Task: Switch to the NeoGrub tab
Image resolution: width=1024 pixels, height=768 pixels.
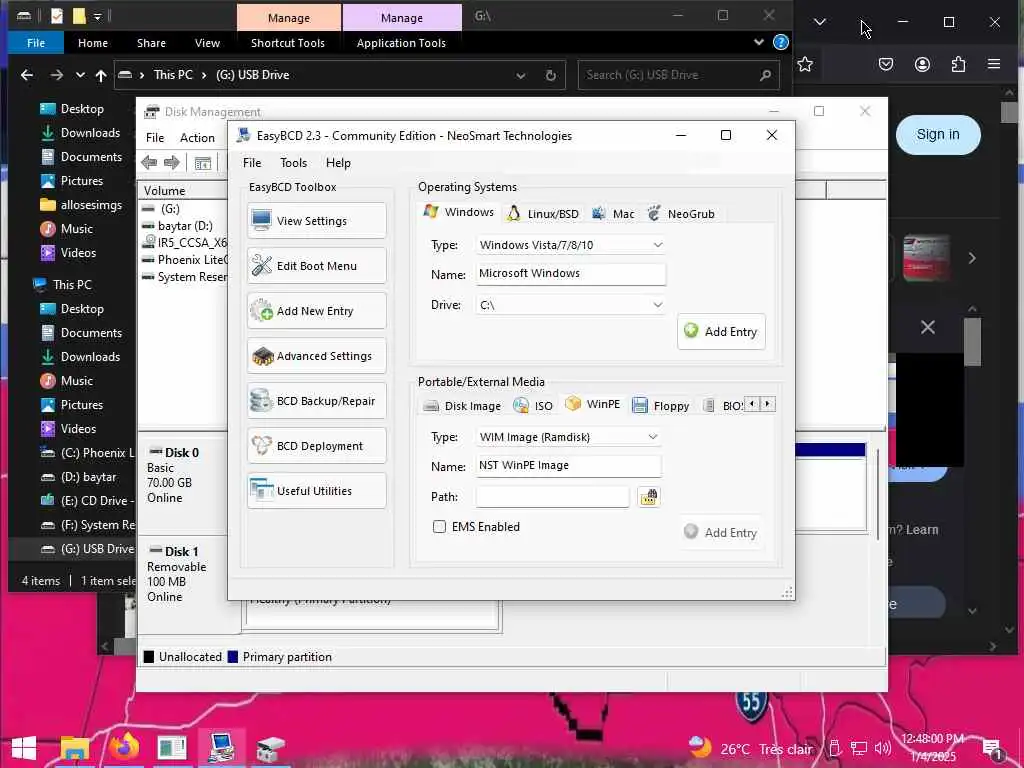Action: point(681,214)
